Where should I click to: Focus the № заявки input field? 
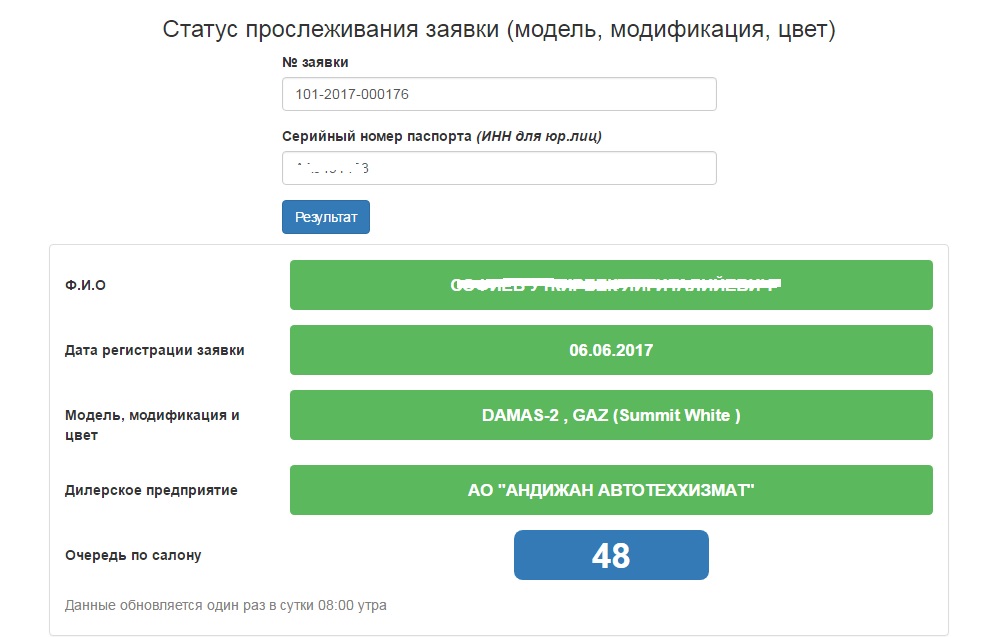[x=499, y=95]
